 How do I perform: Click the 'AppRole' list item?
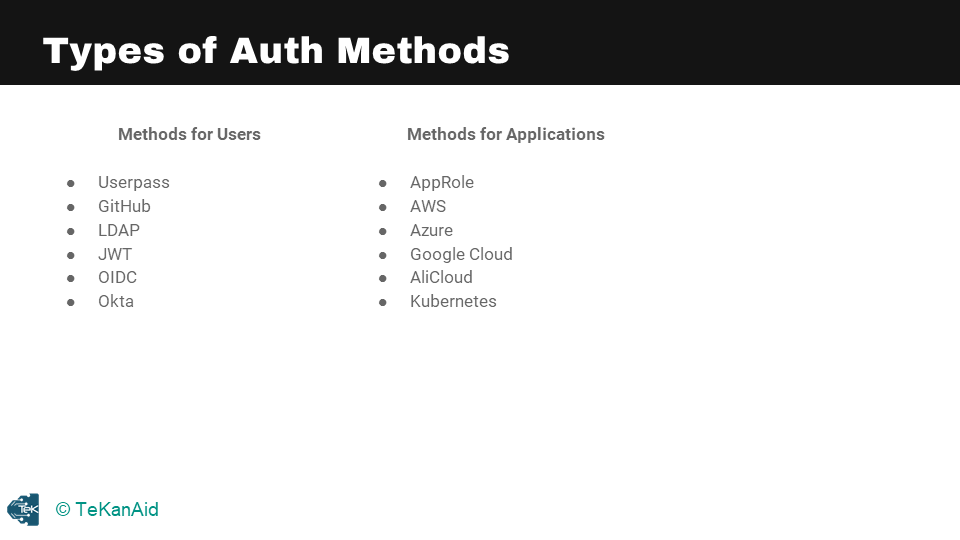coord(441,182)
